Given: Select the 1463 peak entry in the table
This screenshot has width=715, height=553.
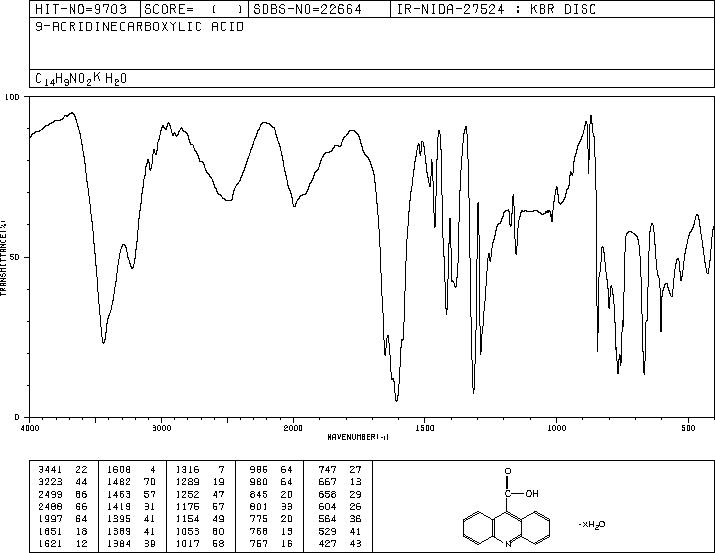Looking at the screenshot, I should pos(131,494).
